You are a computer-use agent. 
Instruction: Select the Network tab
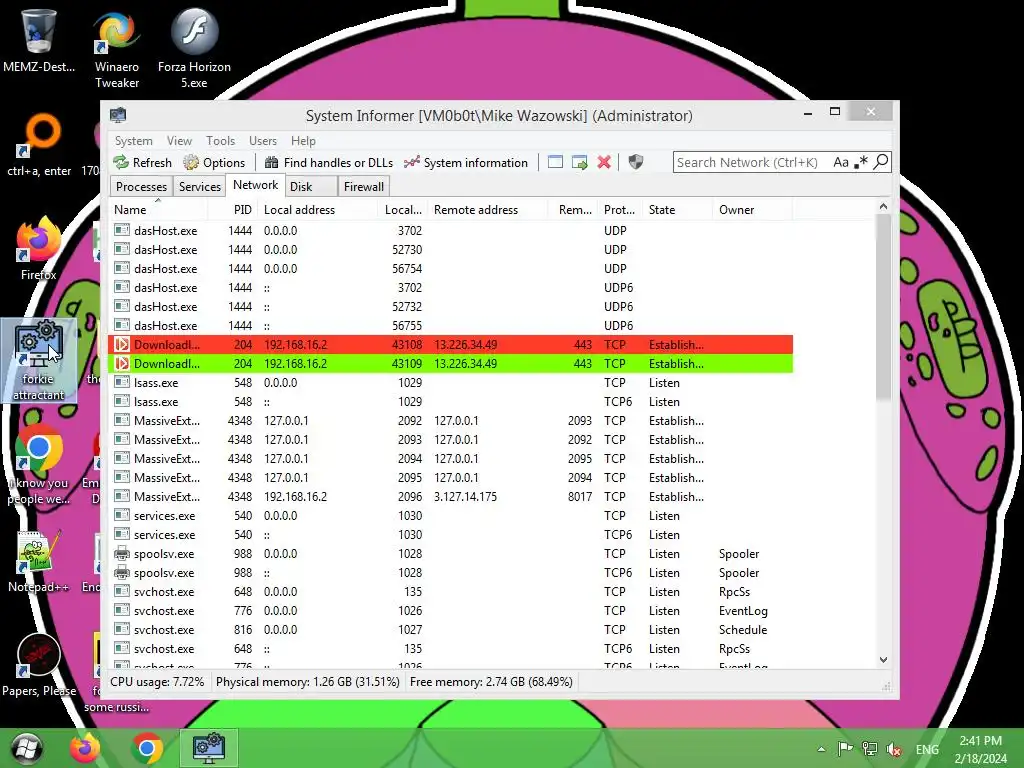(x=255, y=185)
